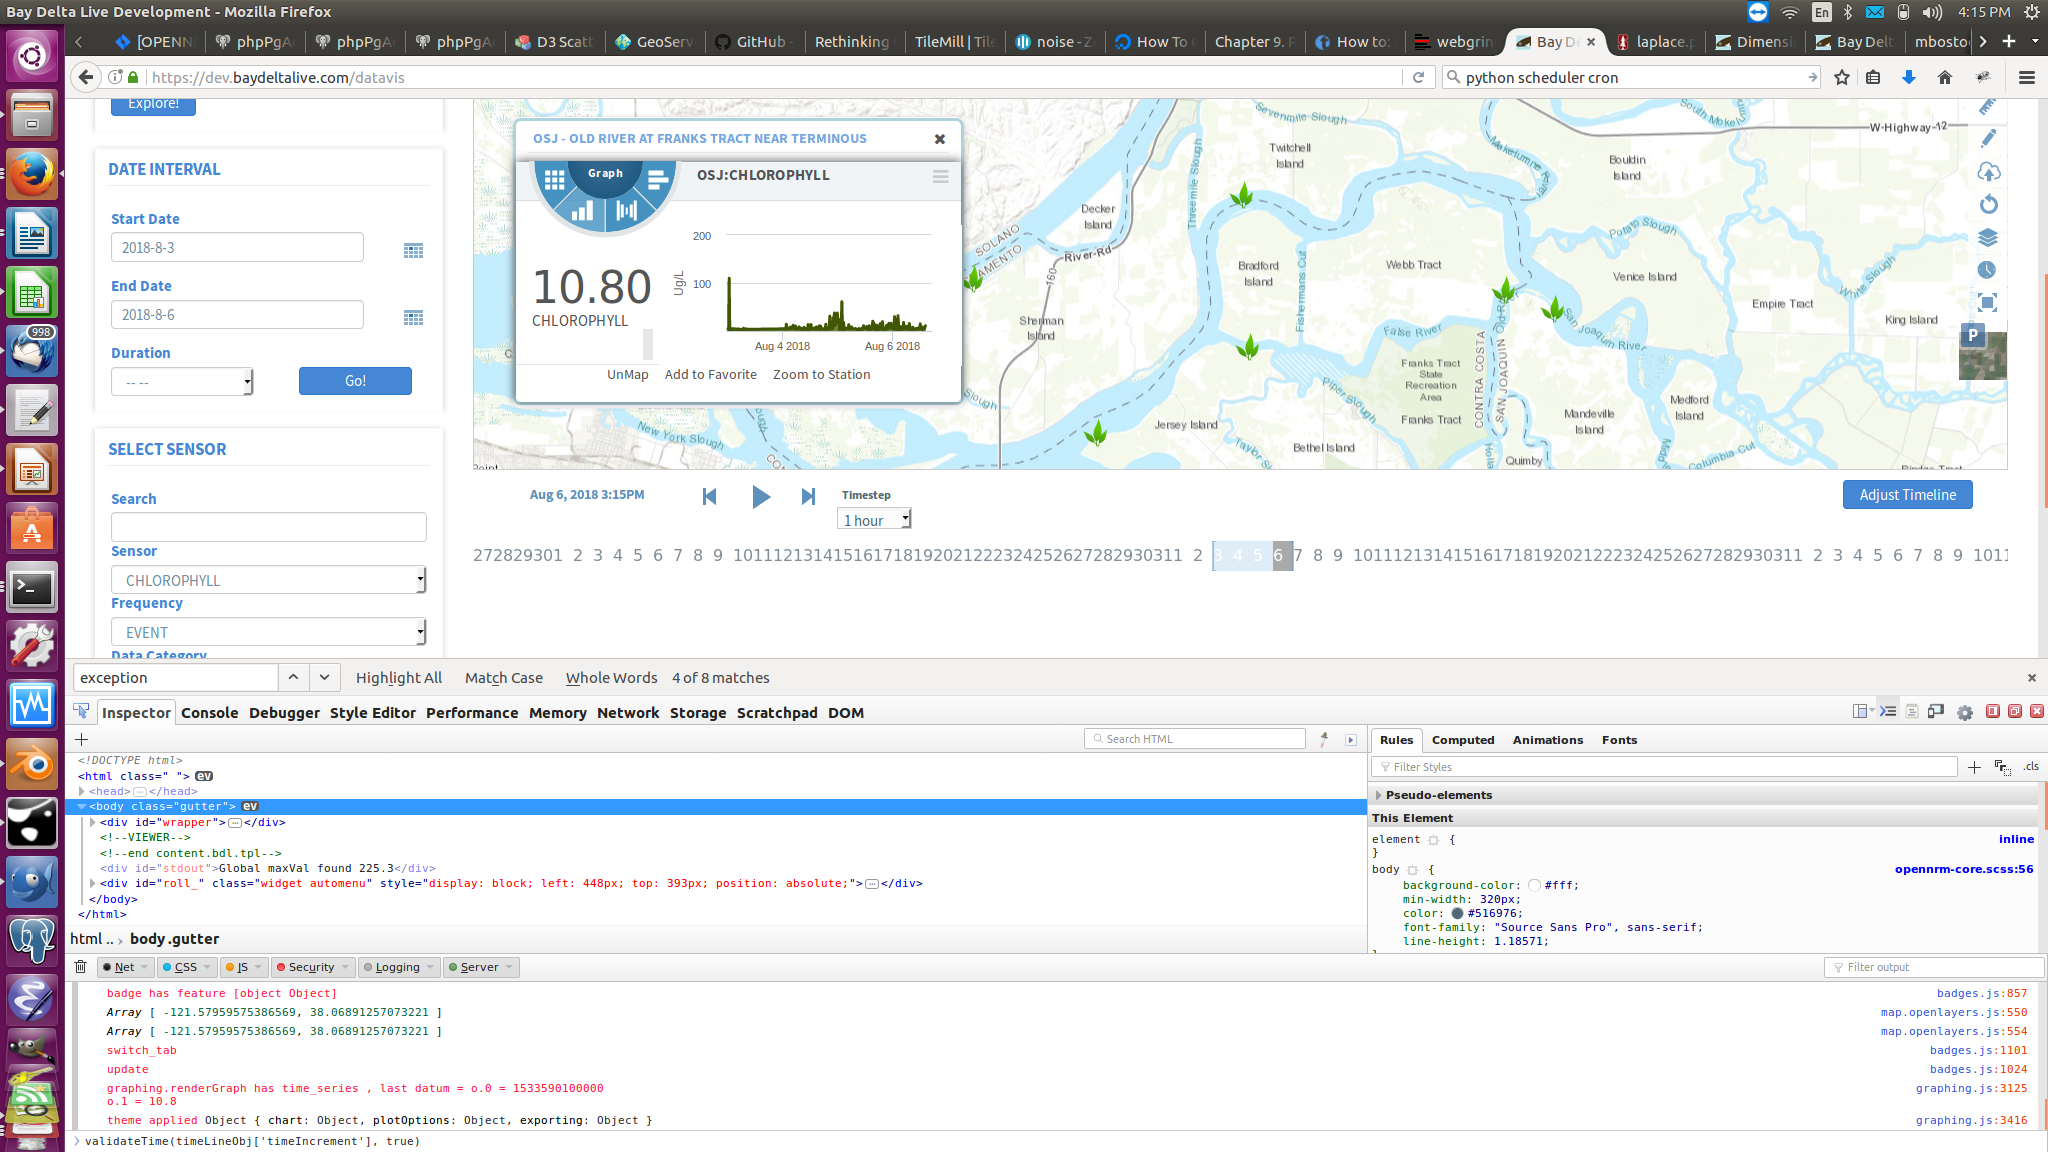Switch to GitHub browser tab

(752, 41)
